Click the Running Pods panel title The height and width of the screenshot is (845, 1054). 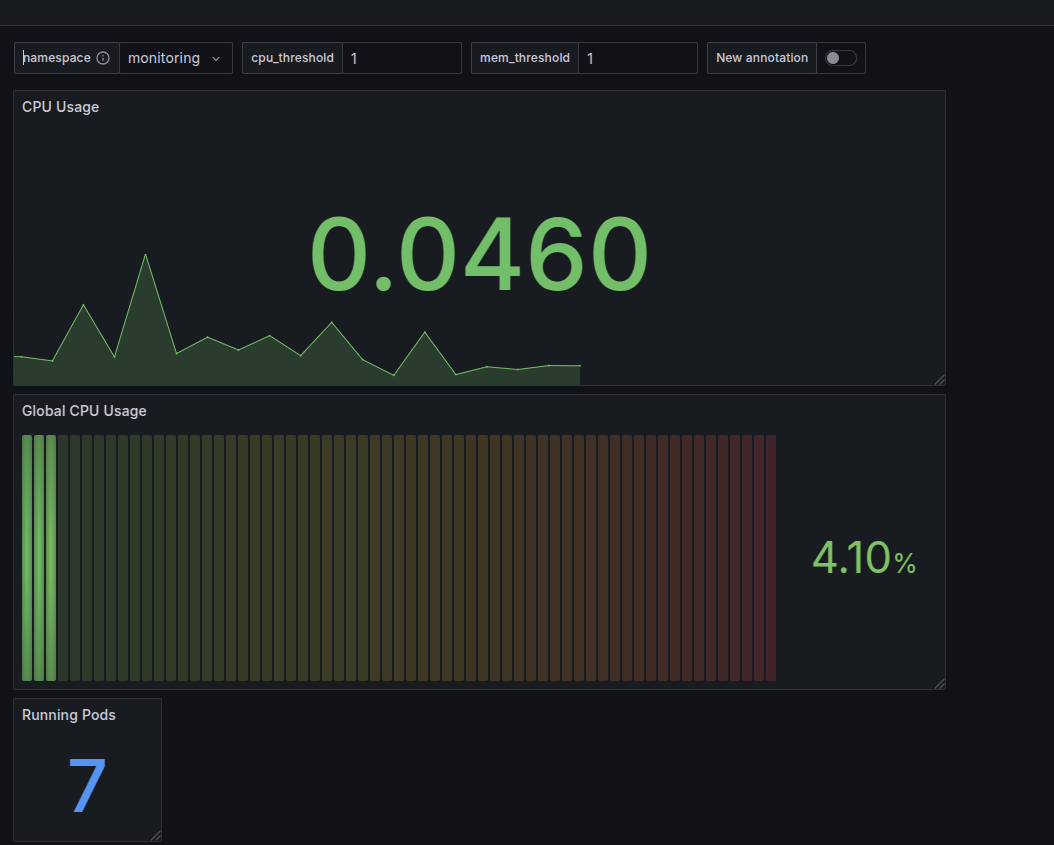tap(69, 715)
